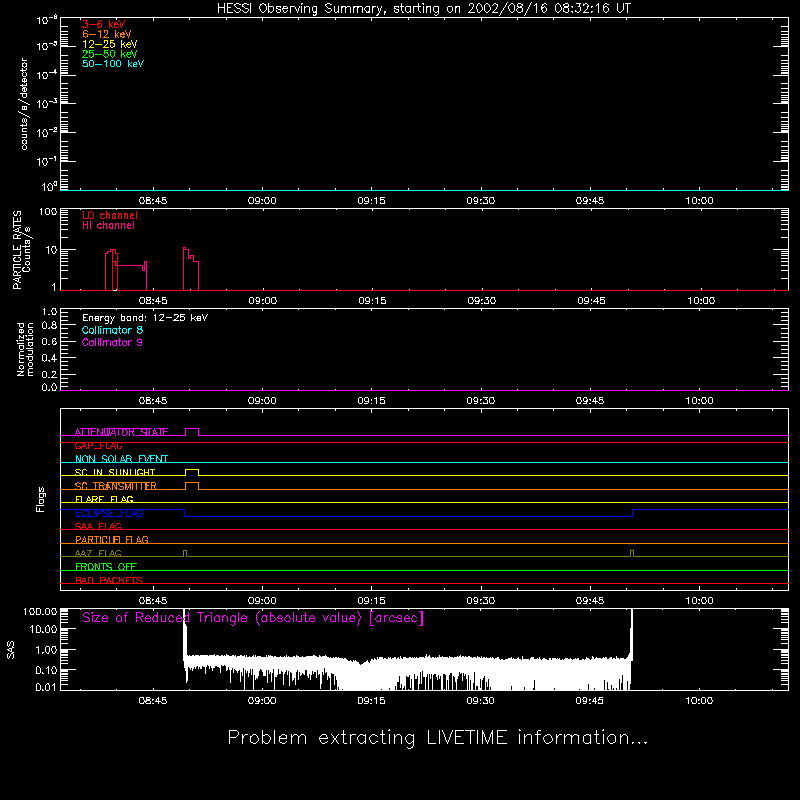The image size is (800, 800).
Task: Select the Collimator 8 legend entry
Action: click(x=112, y=330)
